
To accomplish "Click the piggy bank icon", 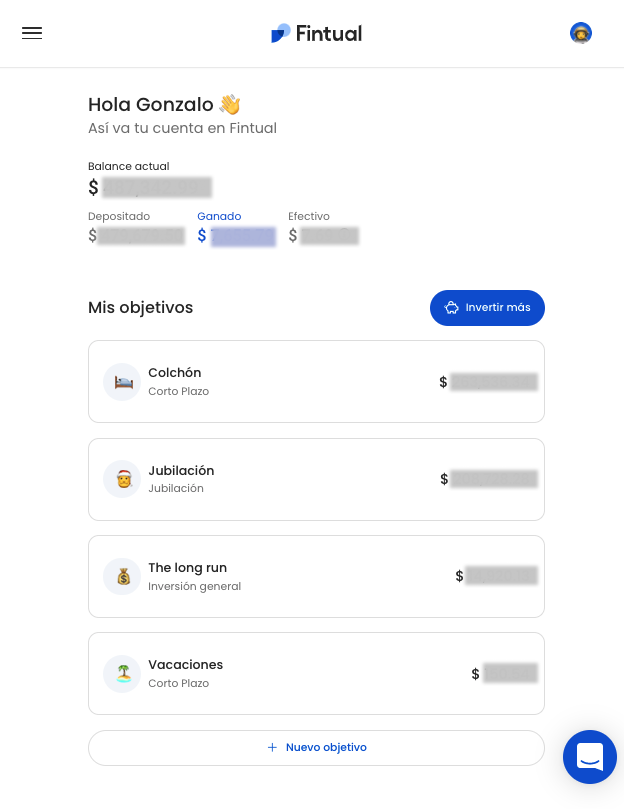I will click(x=452, y=308).
